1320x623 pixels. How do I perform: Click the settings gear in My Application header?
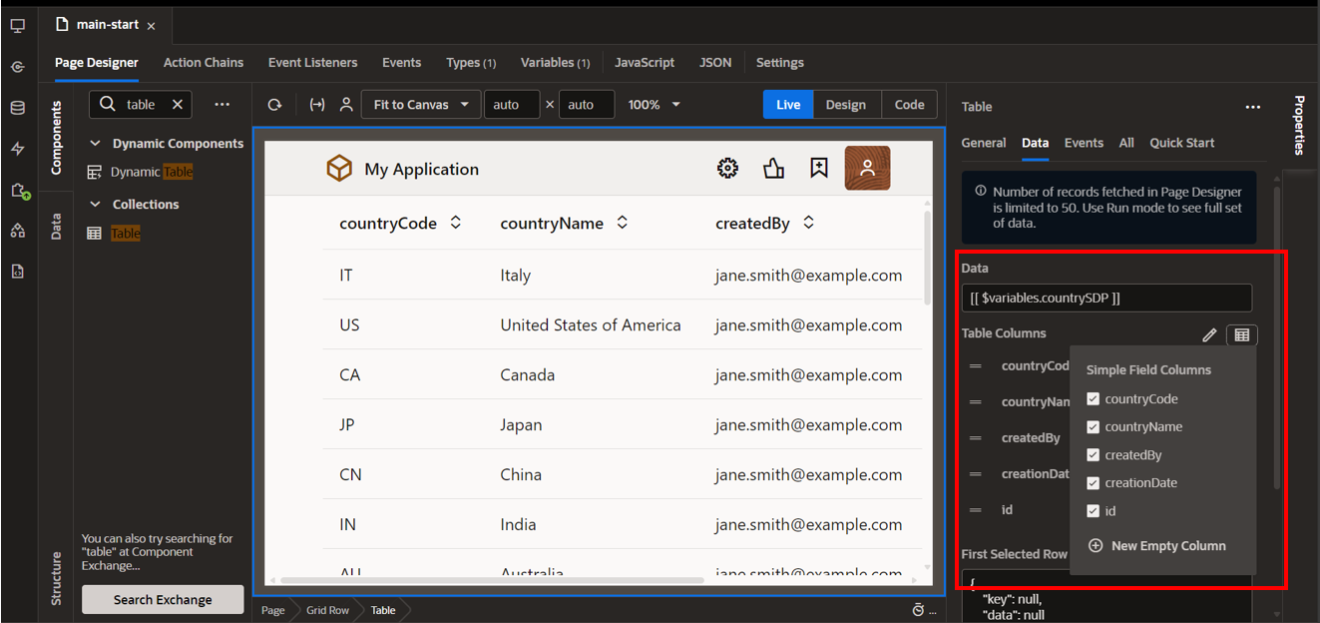pyautogui.click(x=728, y=168)
